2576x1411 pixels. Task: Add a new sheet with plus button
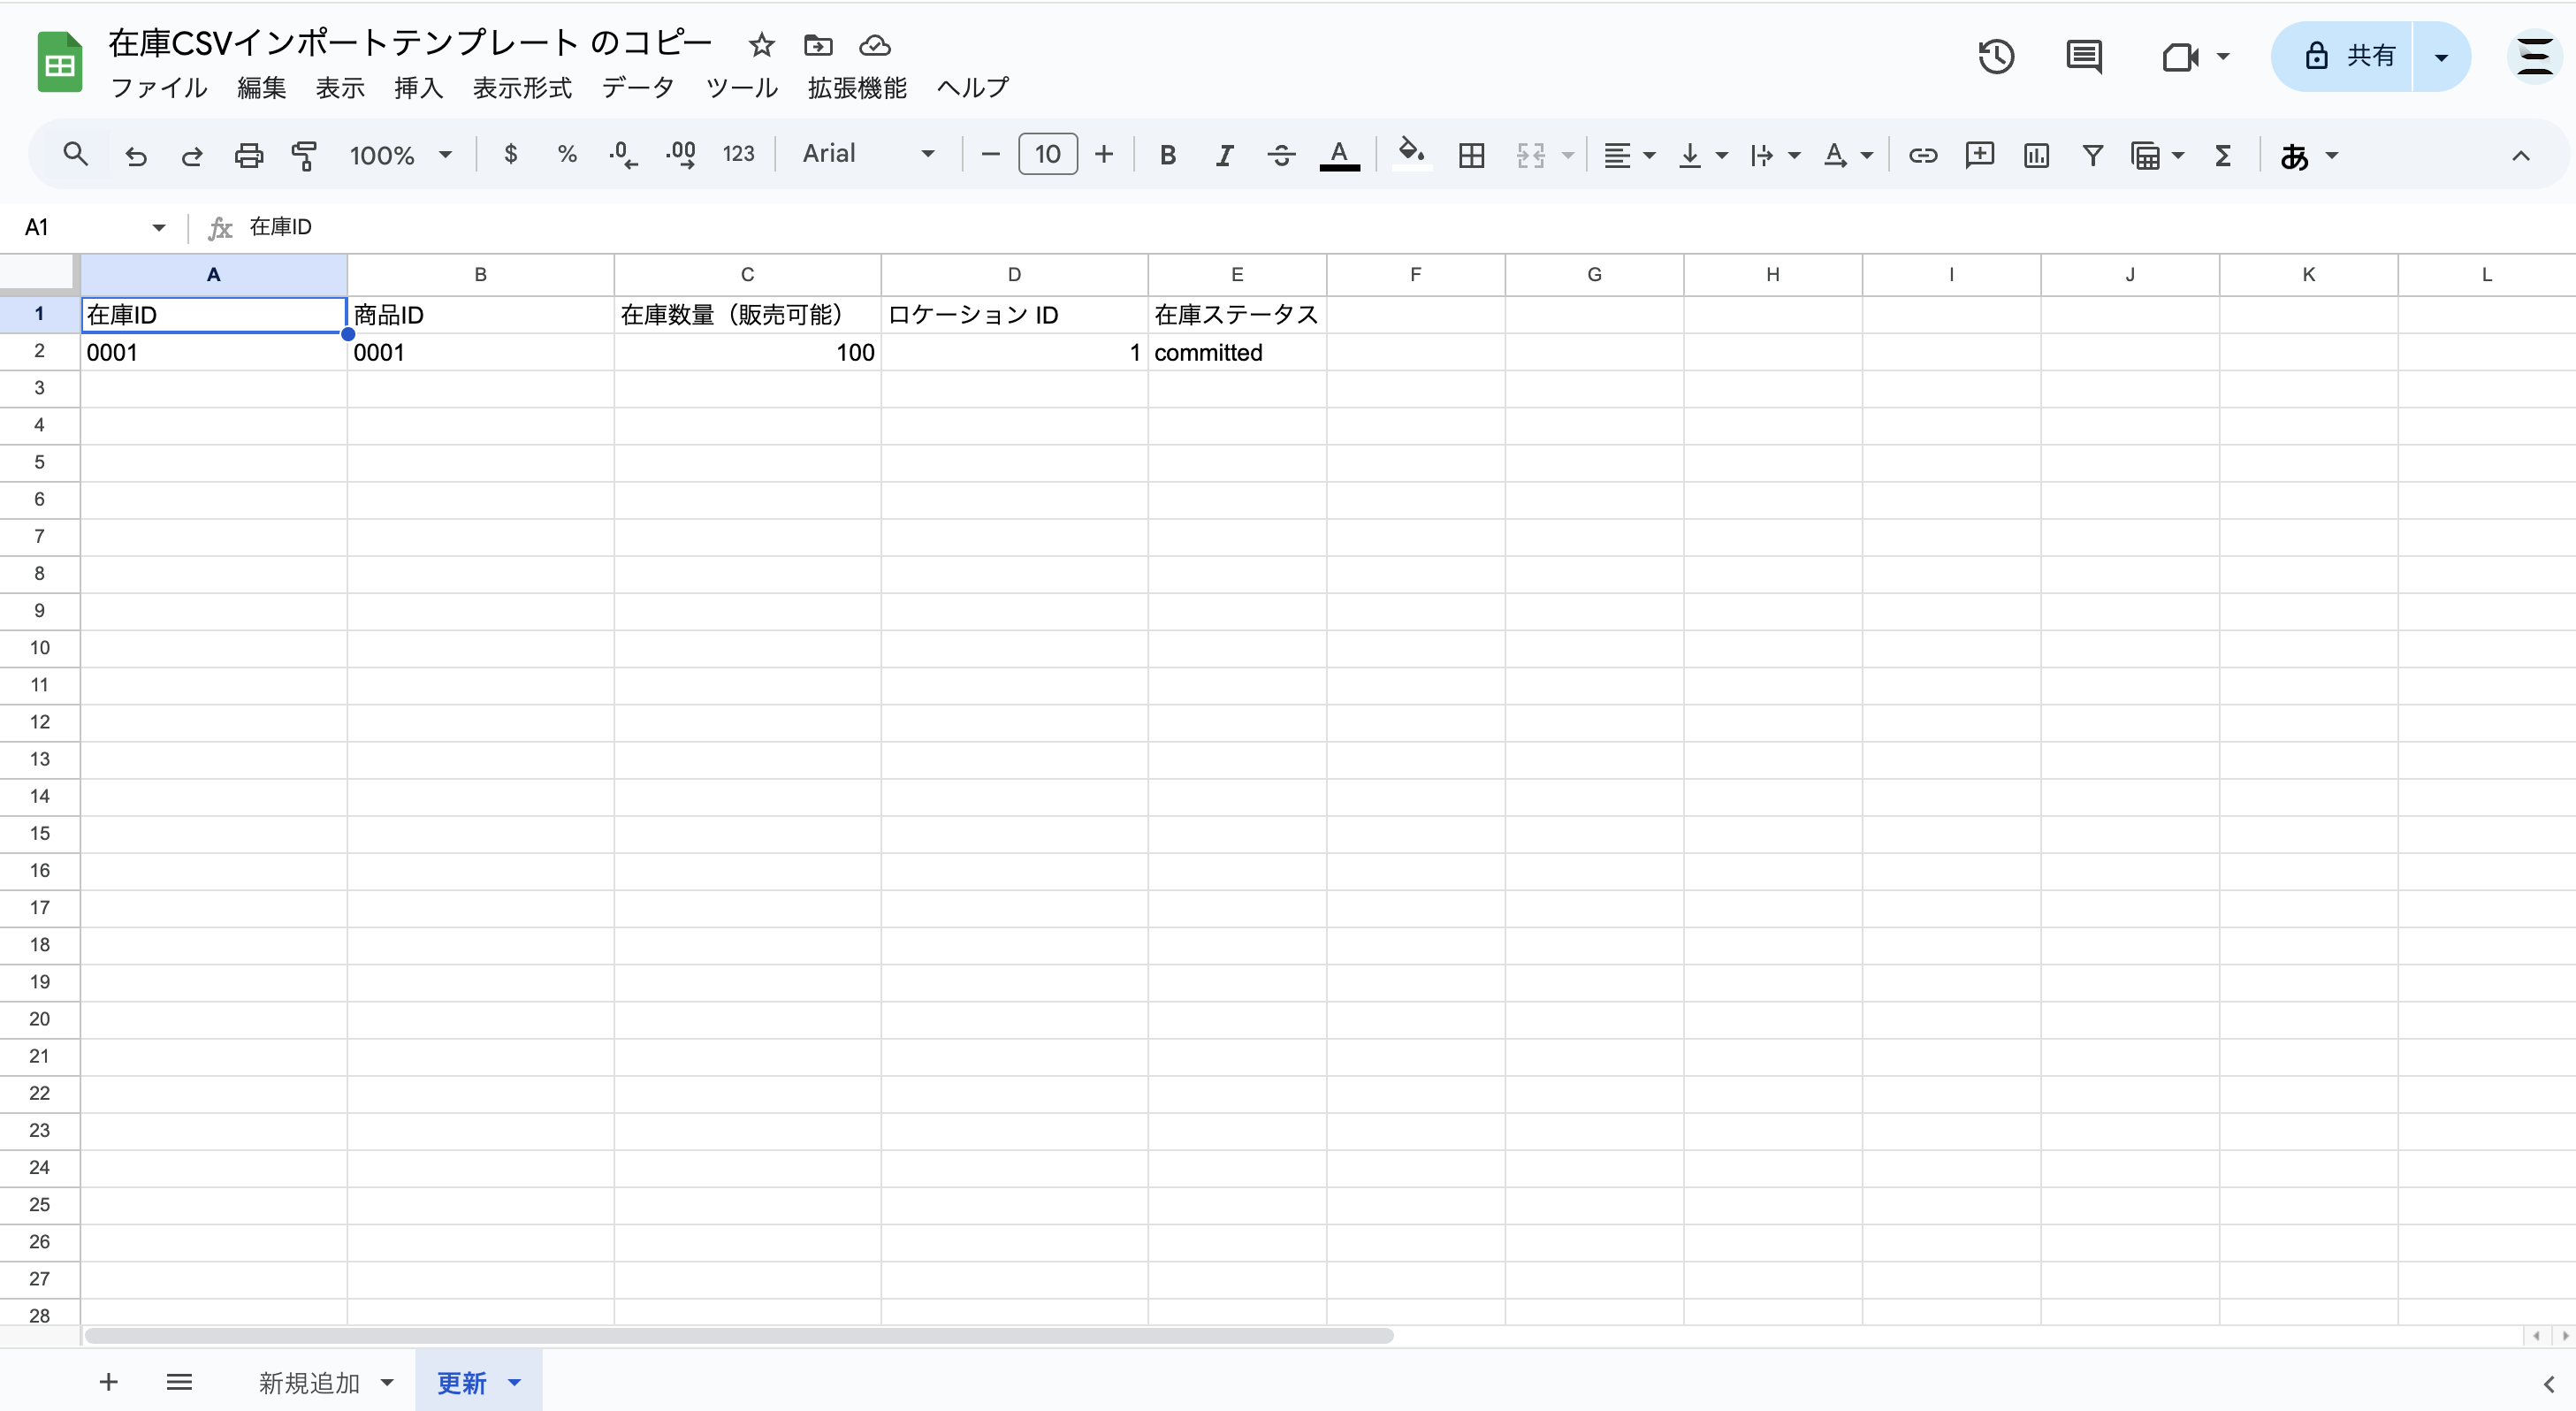coord(109,1382)
